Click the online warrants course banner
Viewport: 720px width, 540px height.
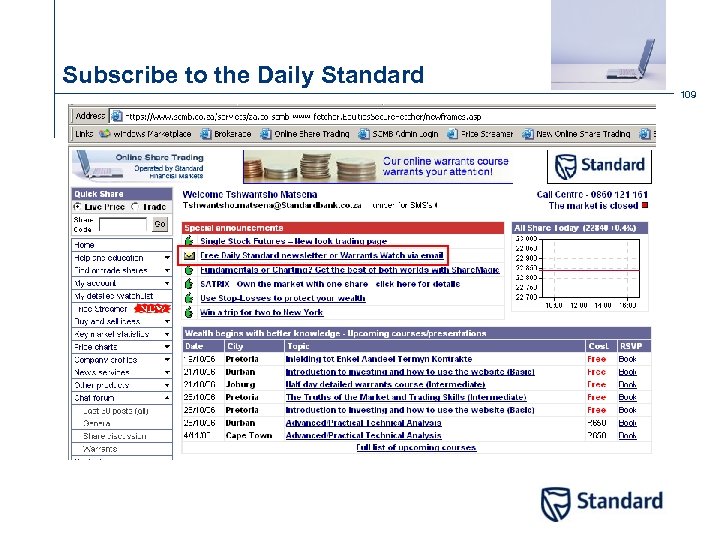(x=378, y=166)
